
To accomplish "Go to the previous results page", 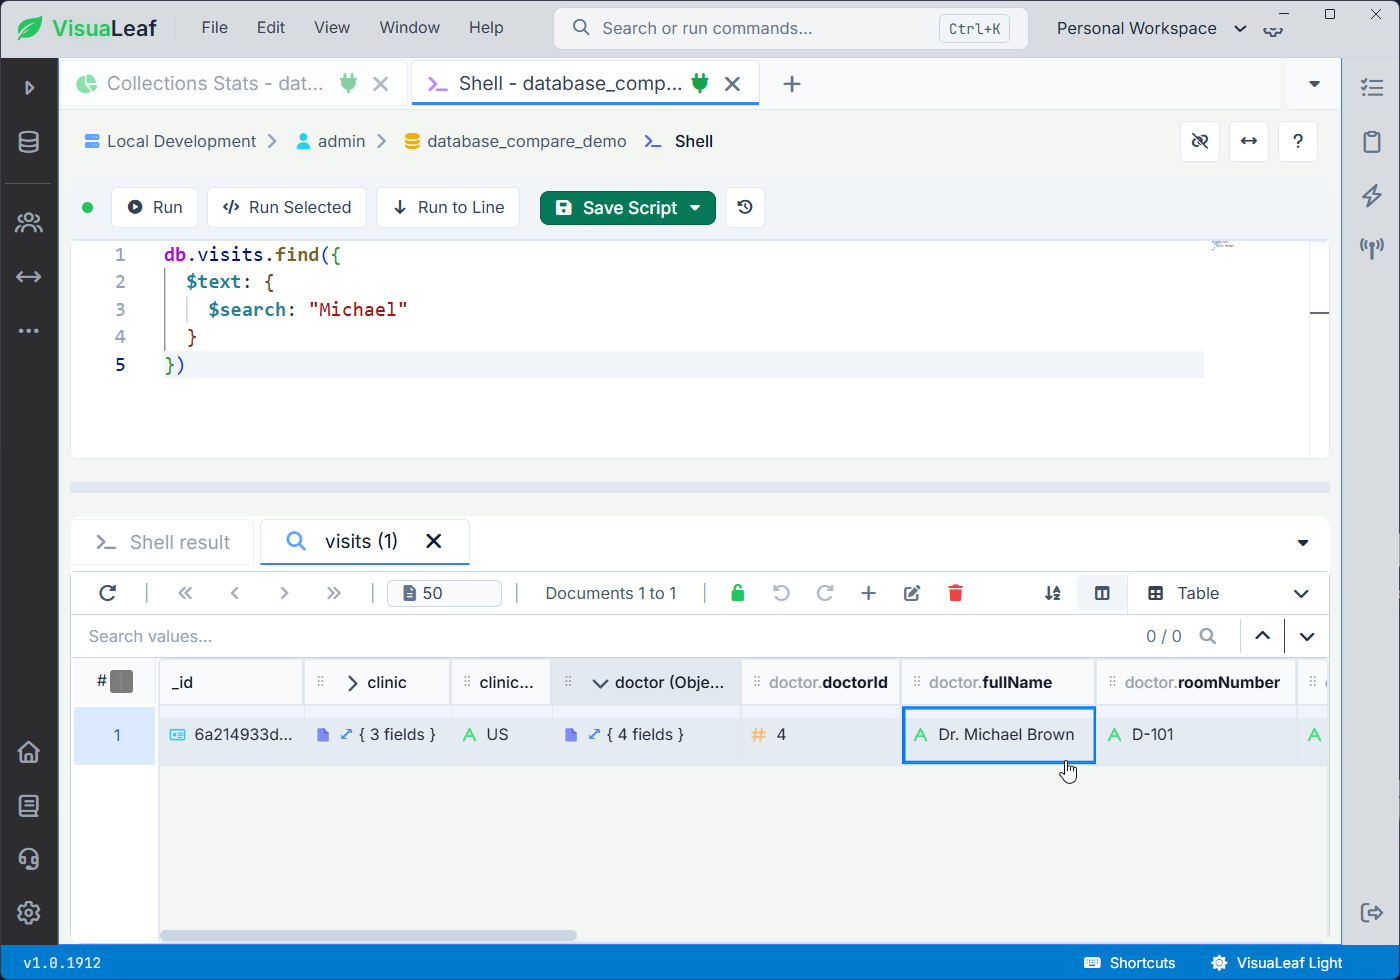I will 235,593.
